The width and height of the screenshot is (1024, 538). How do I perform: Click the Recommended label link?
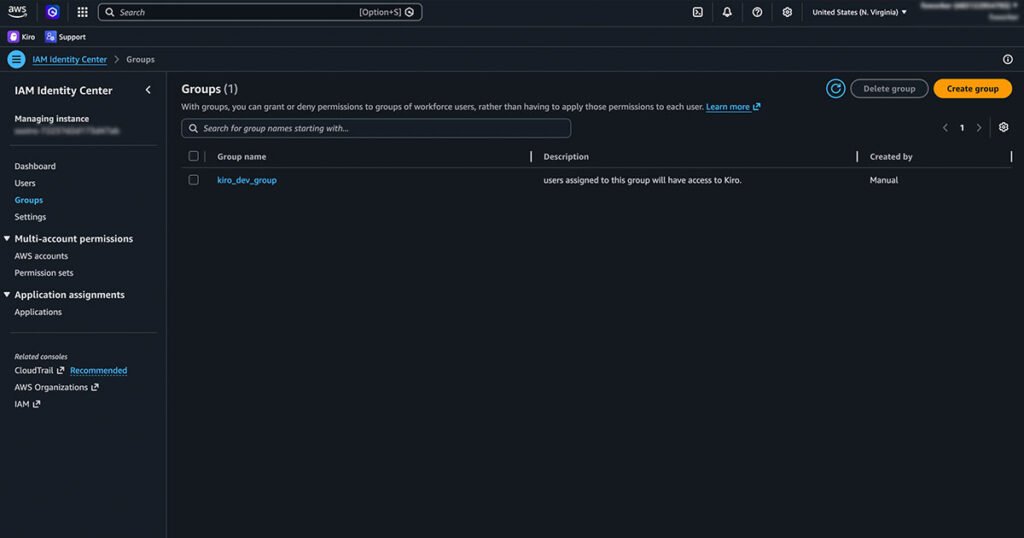coord(99,370)
